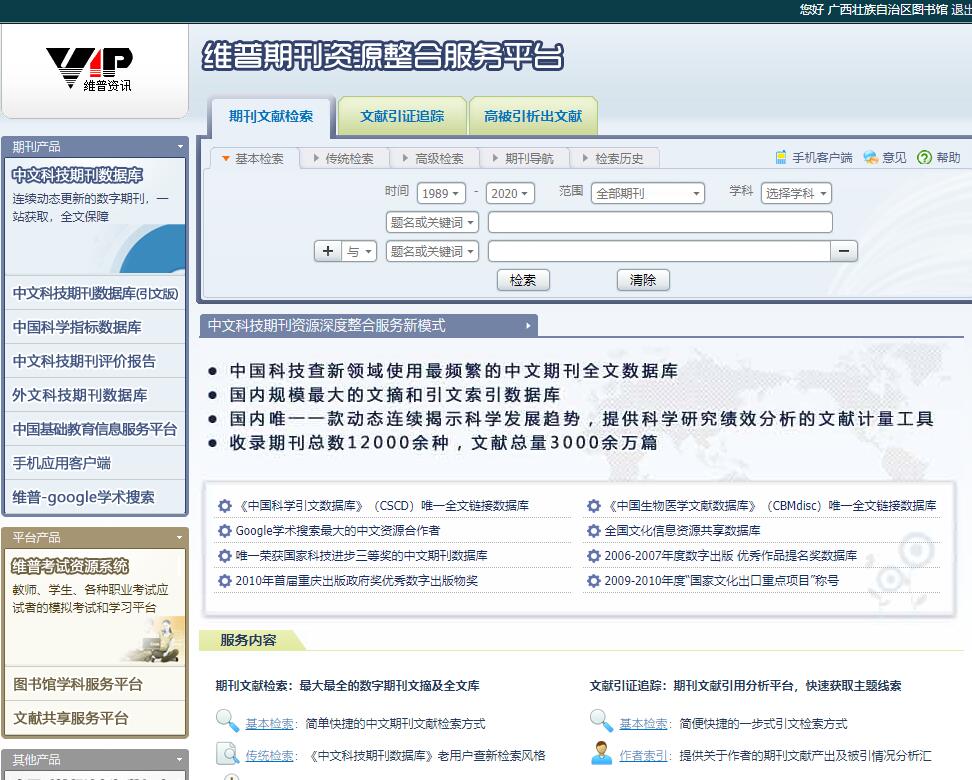This screenshot has width=972, height=780.
Task: Open 手机应用客户端 in sidebar
Action: pyautogui.click(x=95, y=463)
